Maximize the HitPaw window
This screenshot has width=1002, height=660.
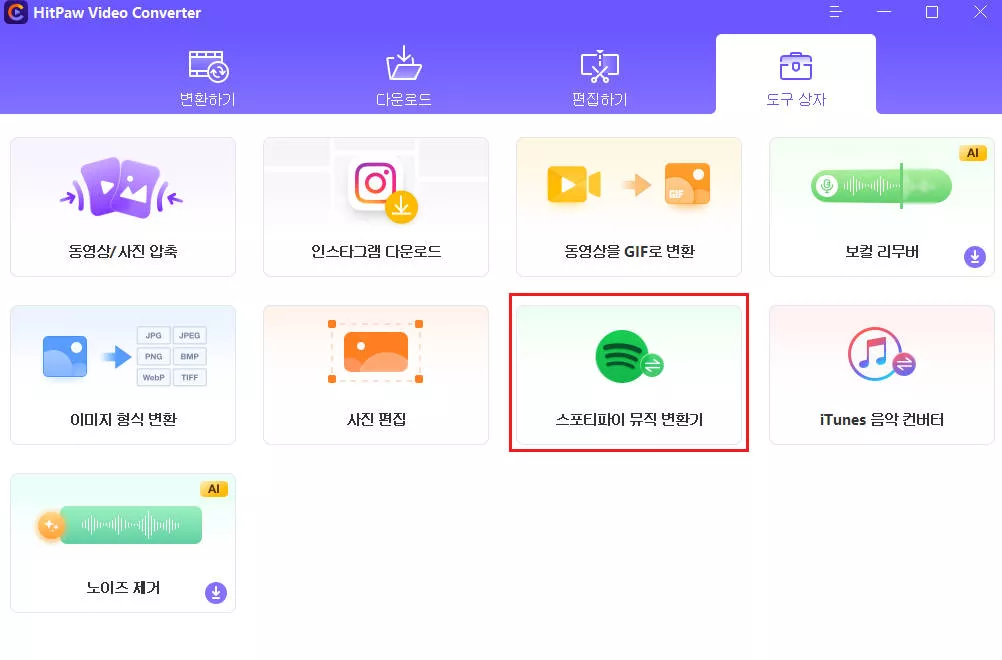click(x=932, y=12)
